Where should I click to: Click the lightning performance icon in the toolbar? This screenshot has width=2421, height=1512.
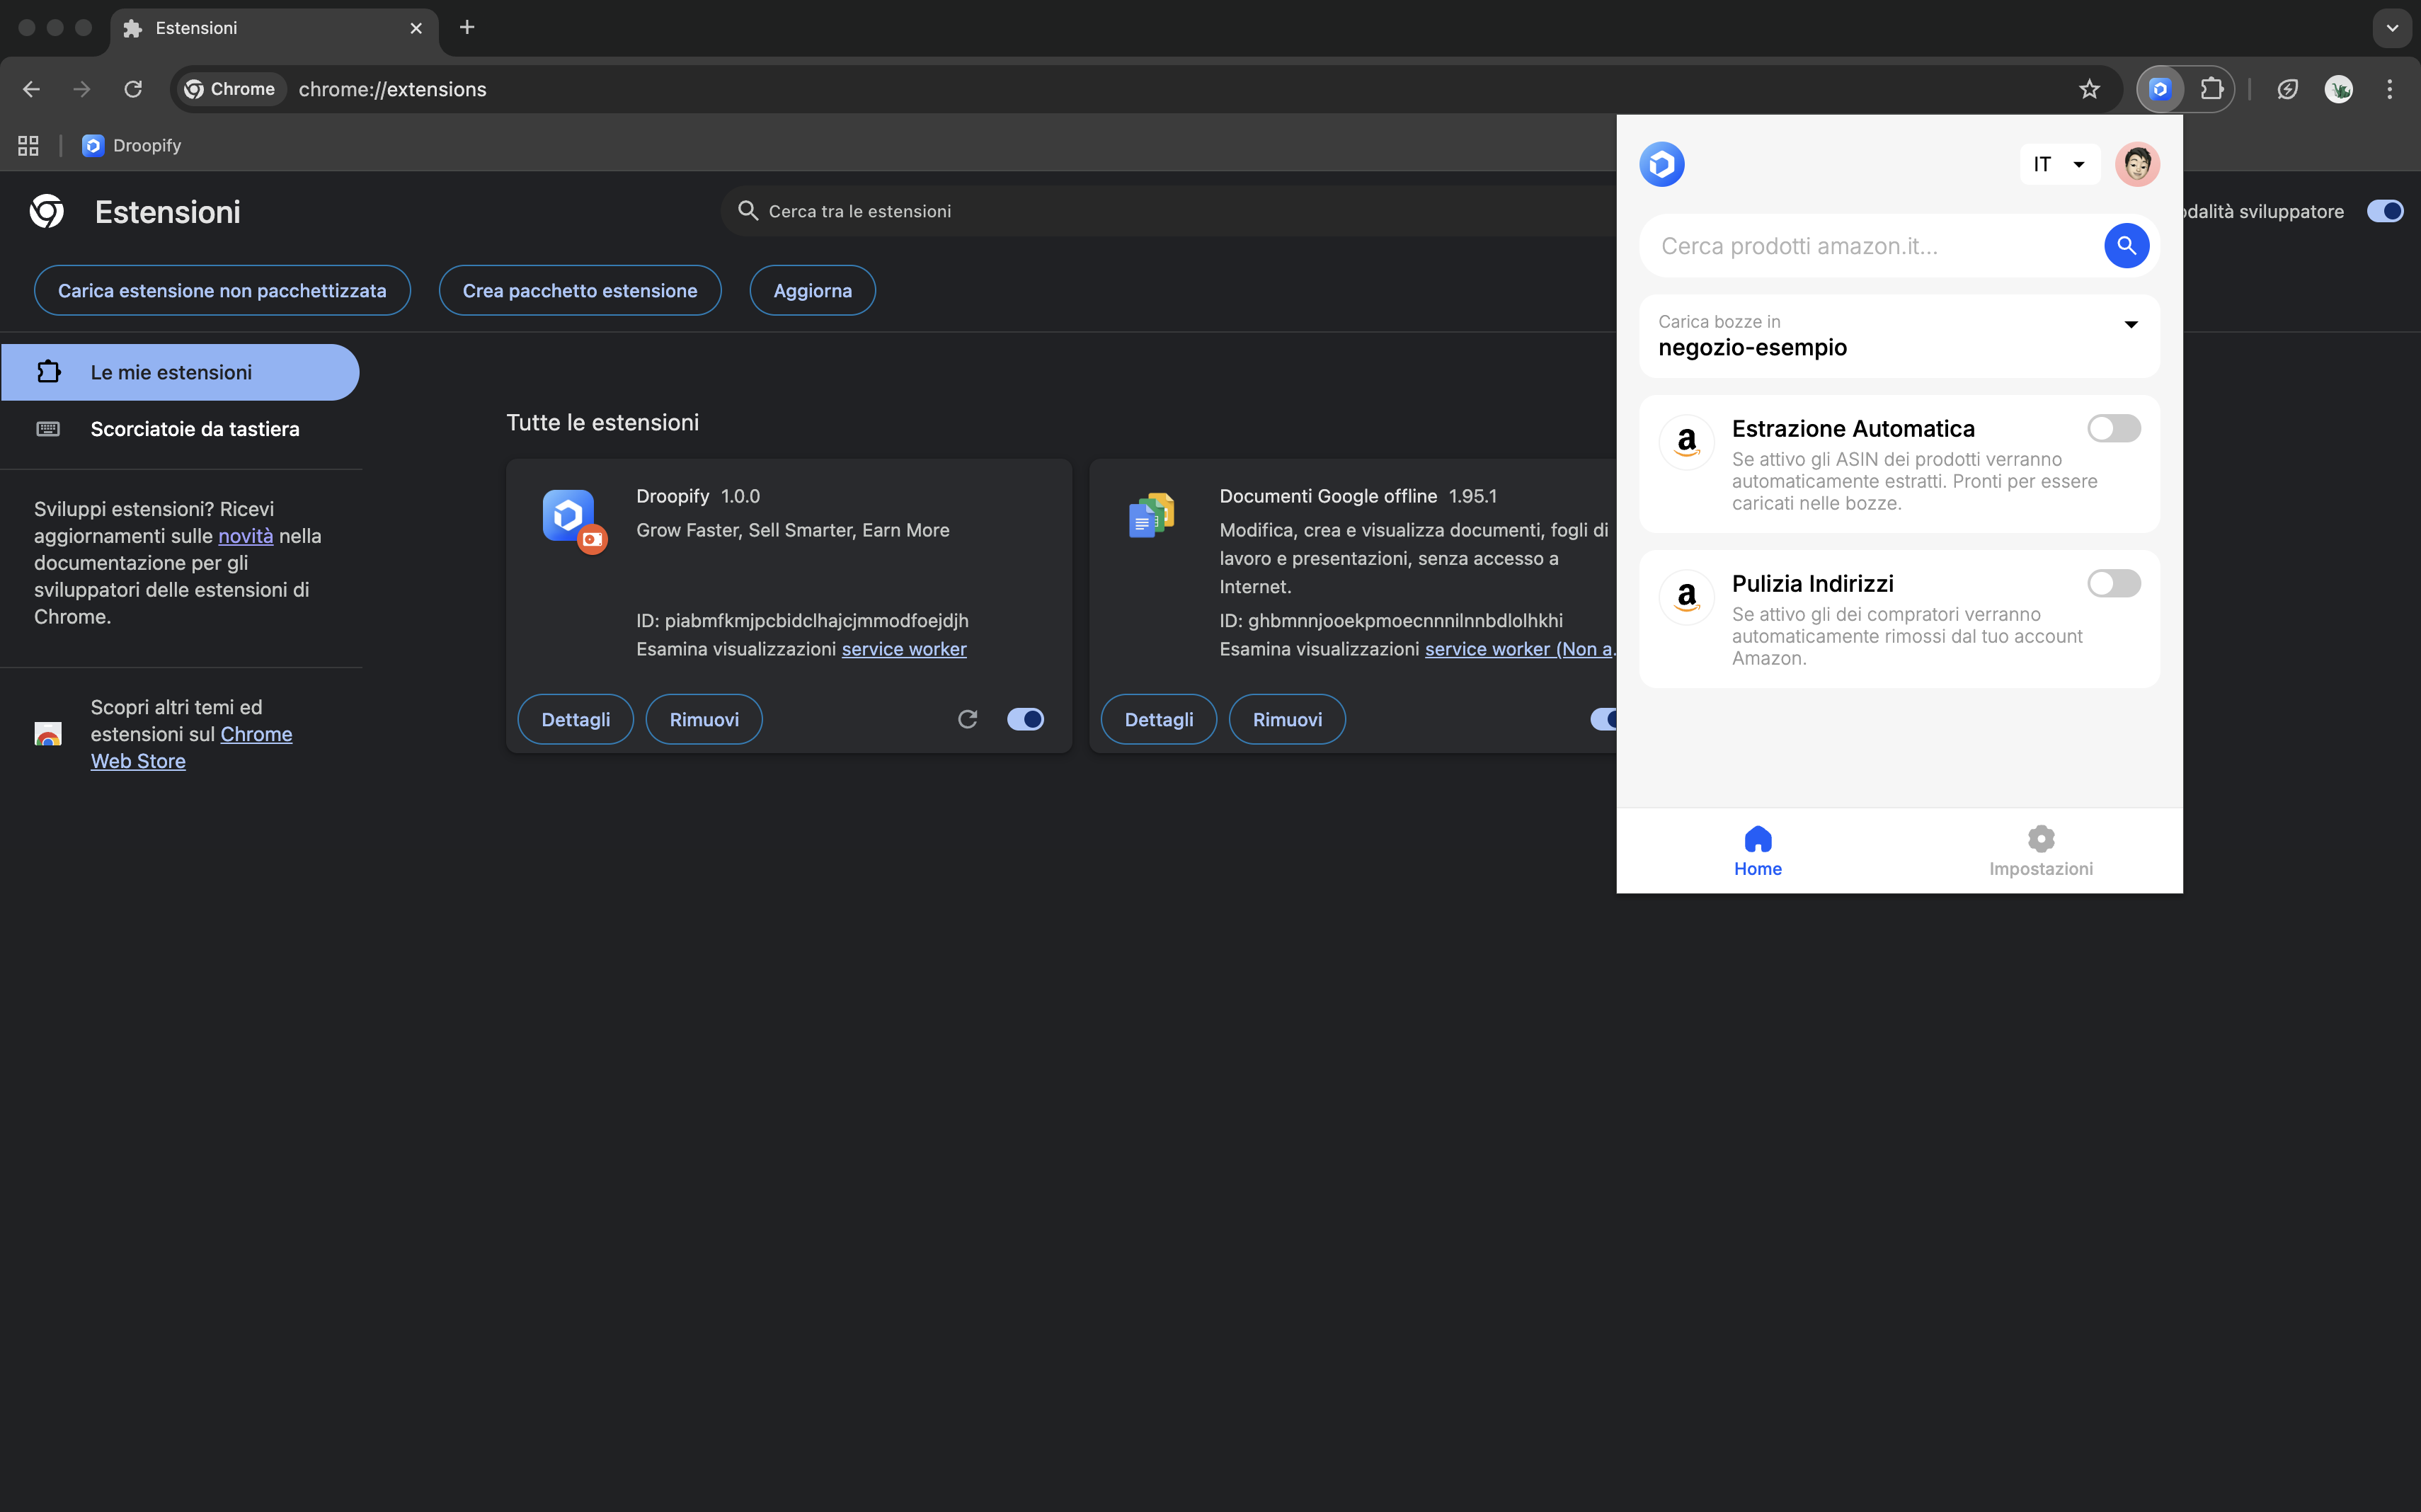click(2287, 89)
